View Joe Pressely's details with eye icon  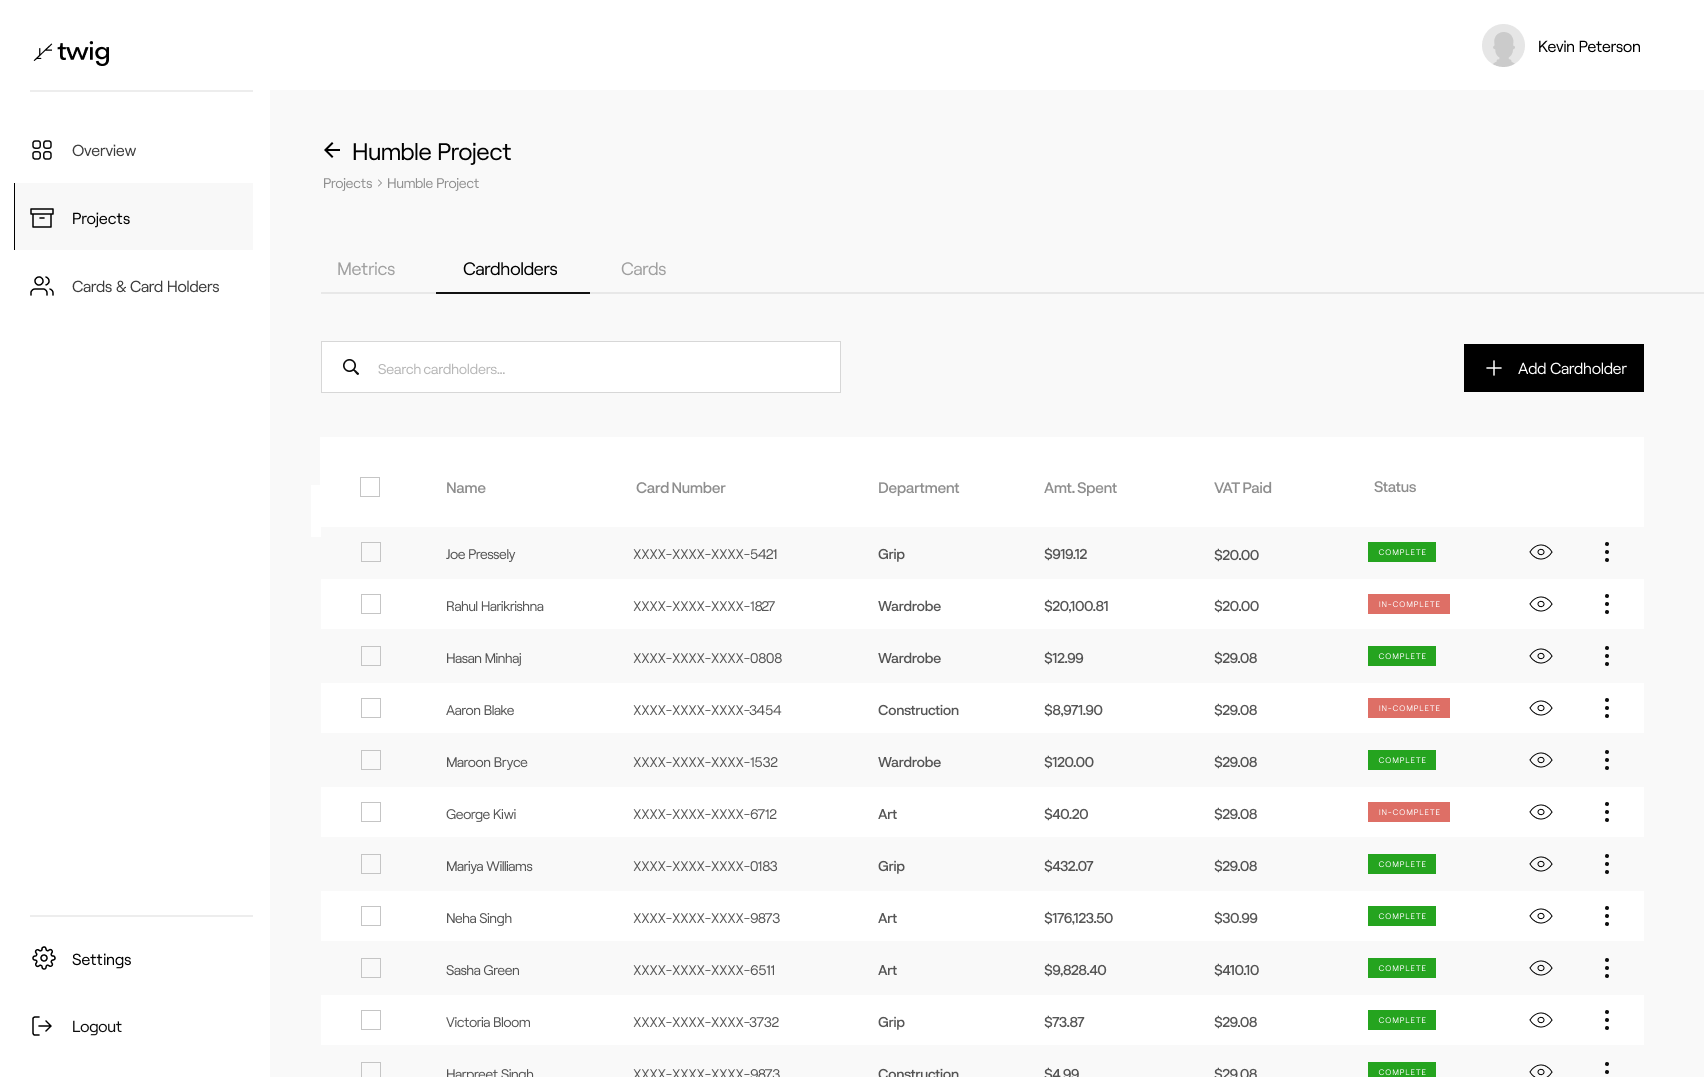coord(1540,552)
